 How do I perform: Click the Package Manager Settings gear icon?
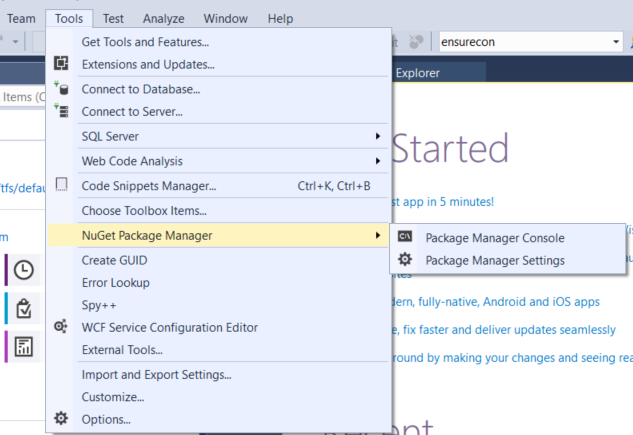(x=405, y=260)
